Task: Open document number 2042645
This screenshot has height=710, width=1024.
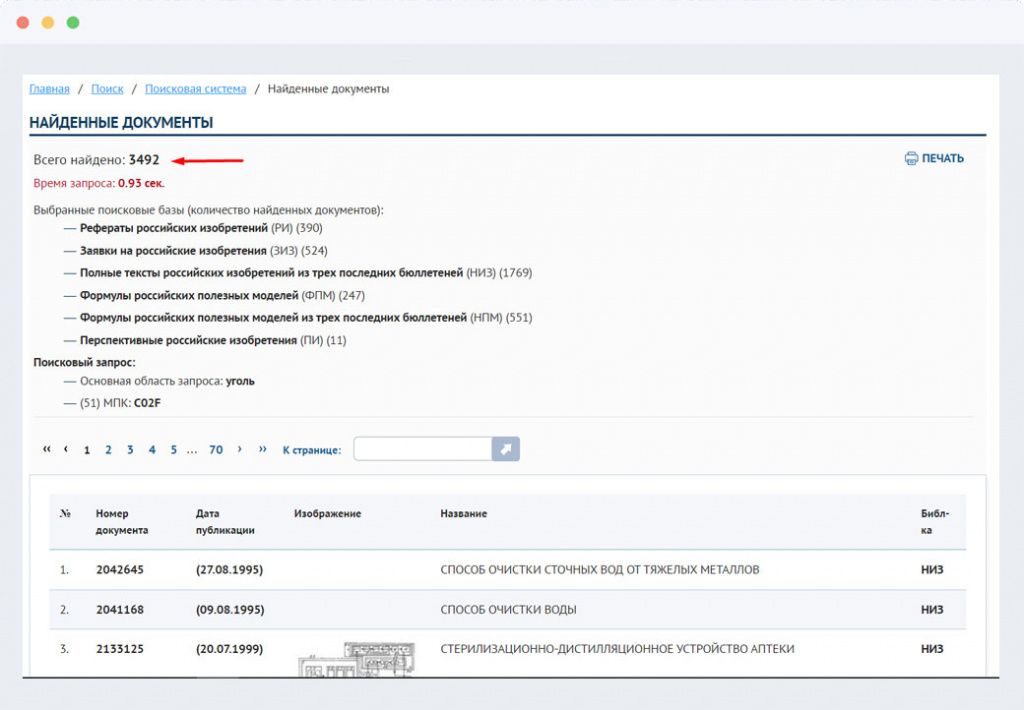Action: [x=120, y=570]
